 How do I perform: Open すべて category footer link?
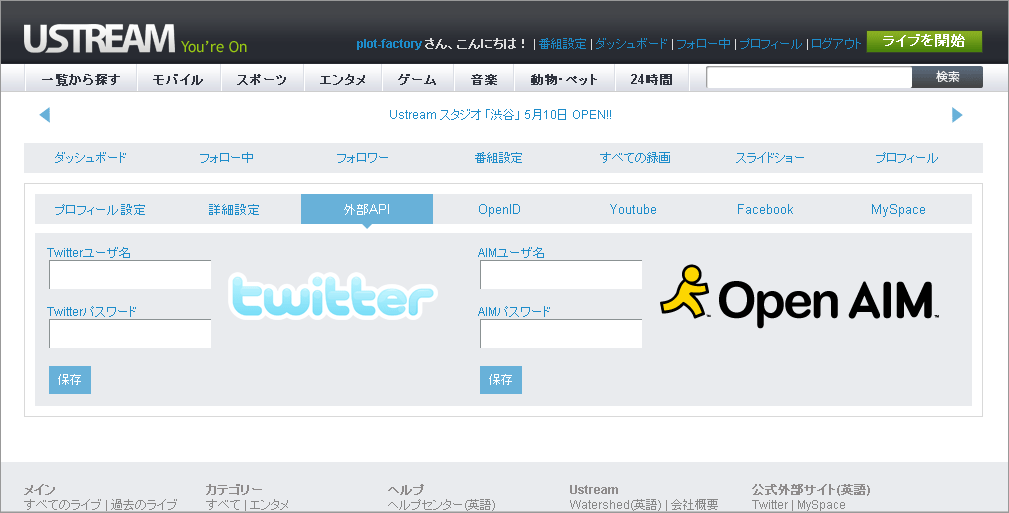(x=223, y=505)
